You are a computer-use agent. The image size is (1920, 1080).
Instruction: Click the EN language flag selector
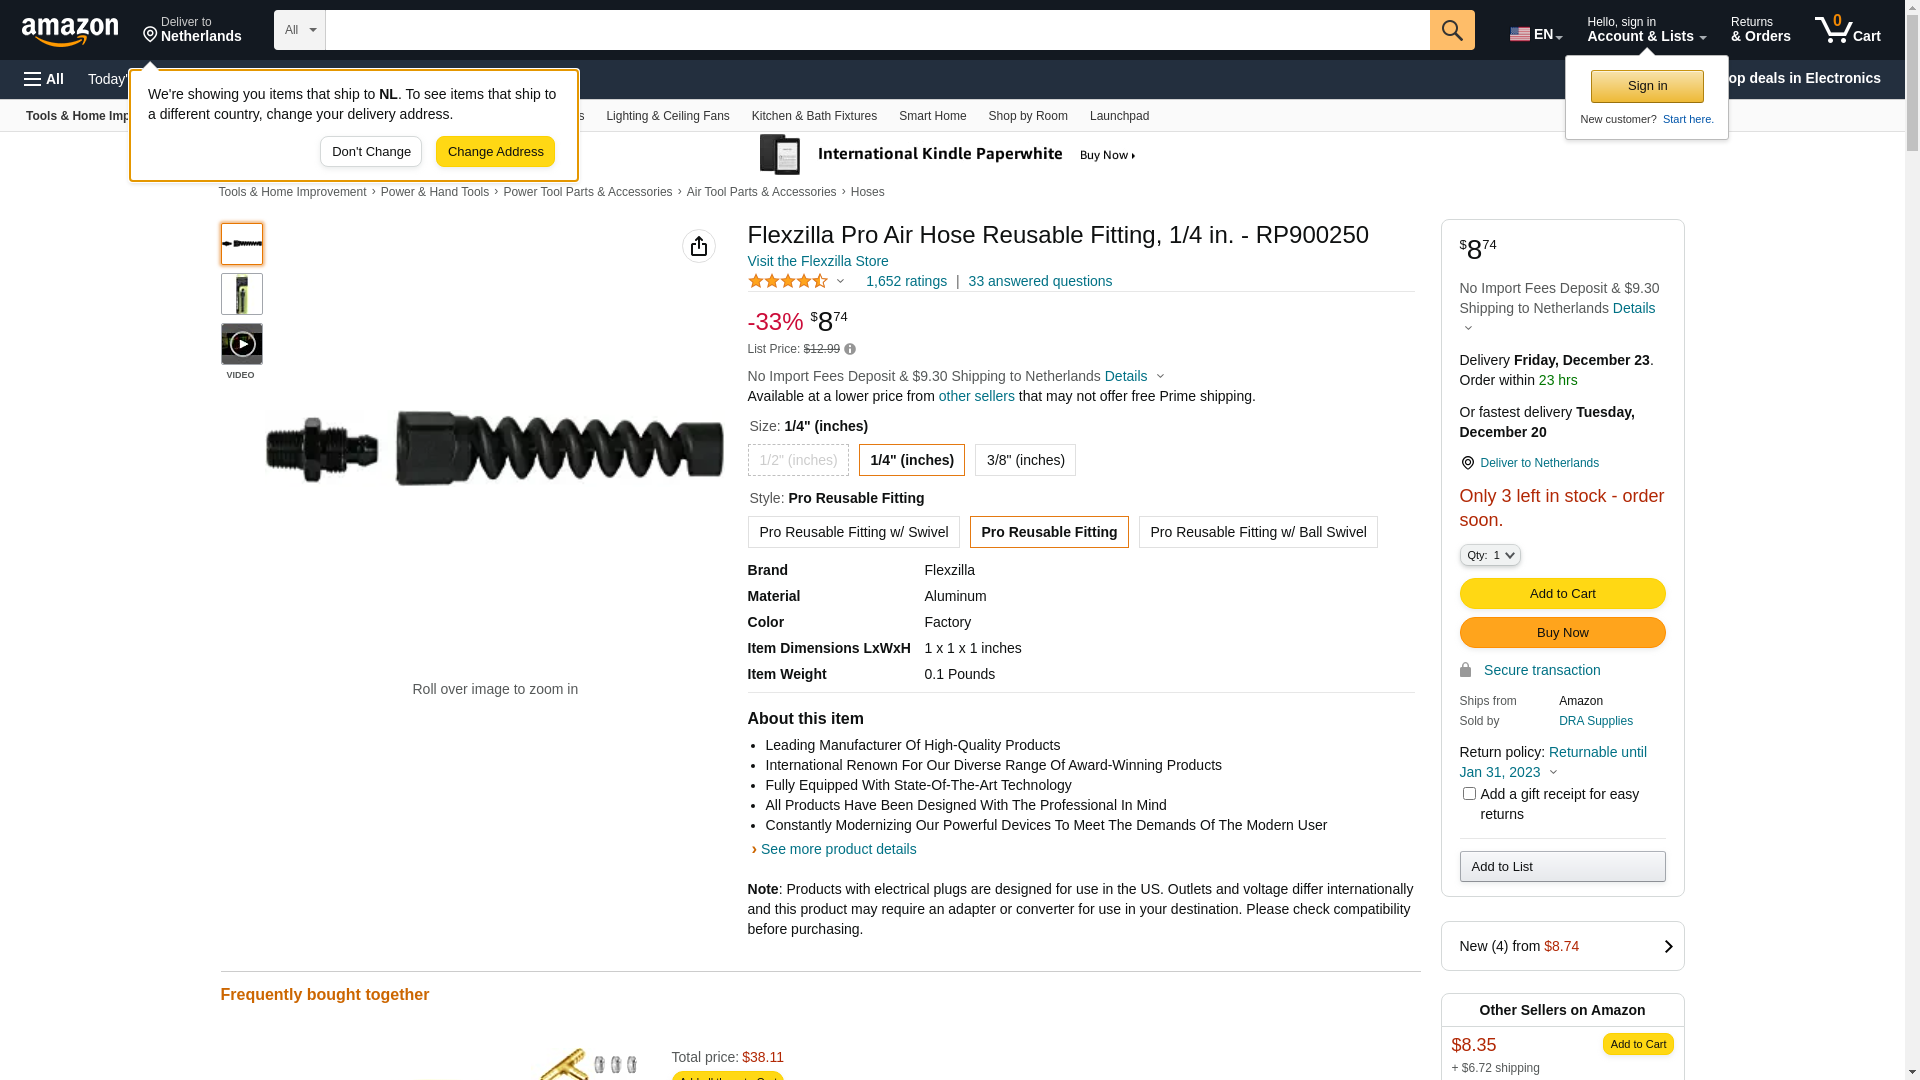click(1536, 34)
